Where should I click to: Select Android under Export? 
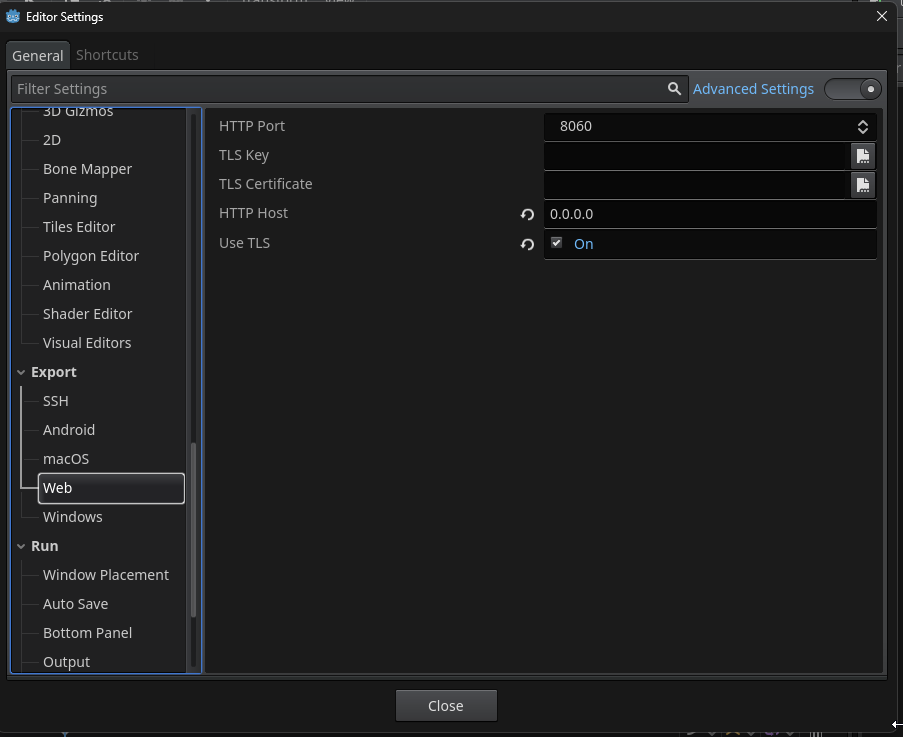(x=69, y=430)
